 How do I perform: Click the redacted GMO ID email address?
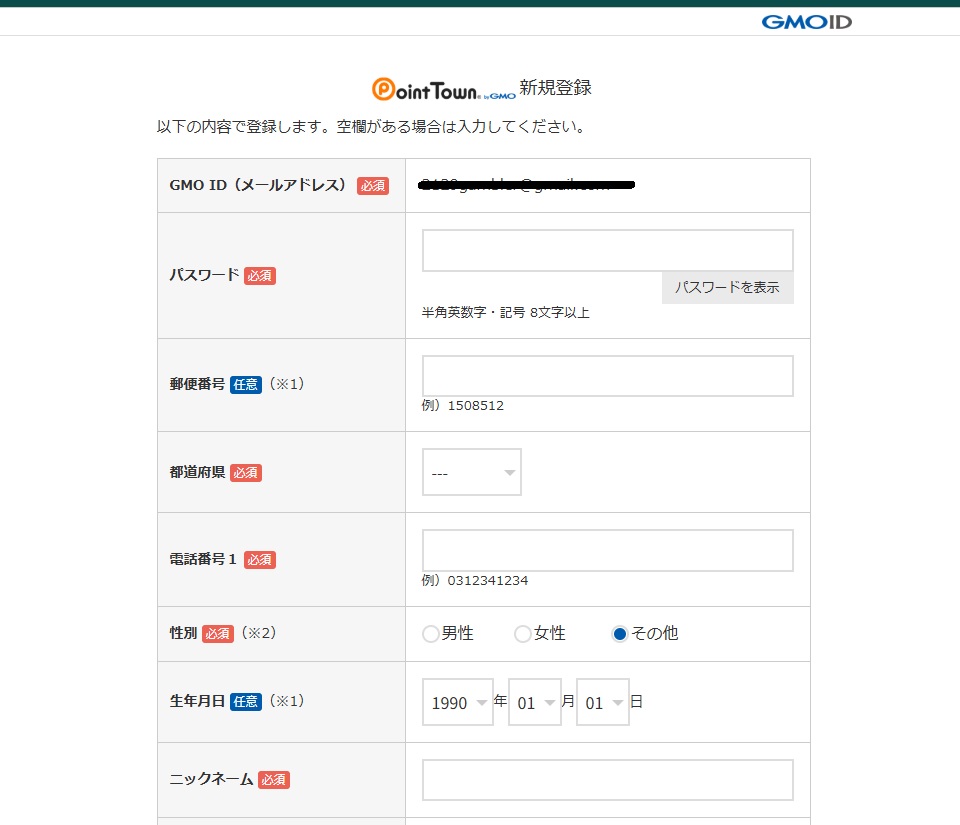[529, 185]
